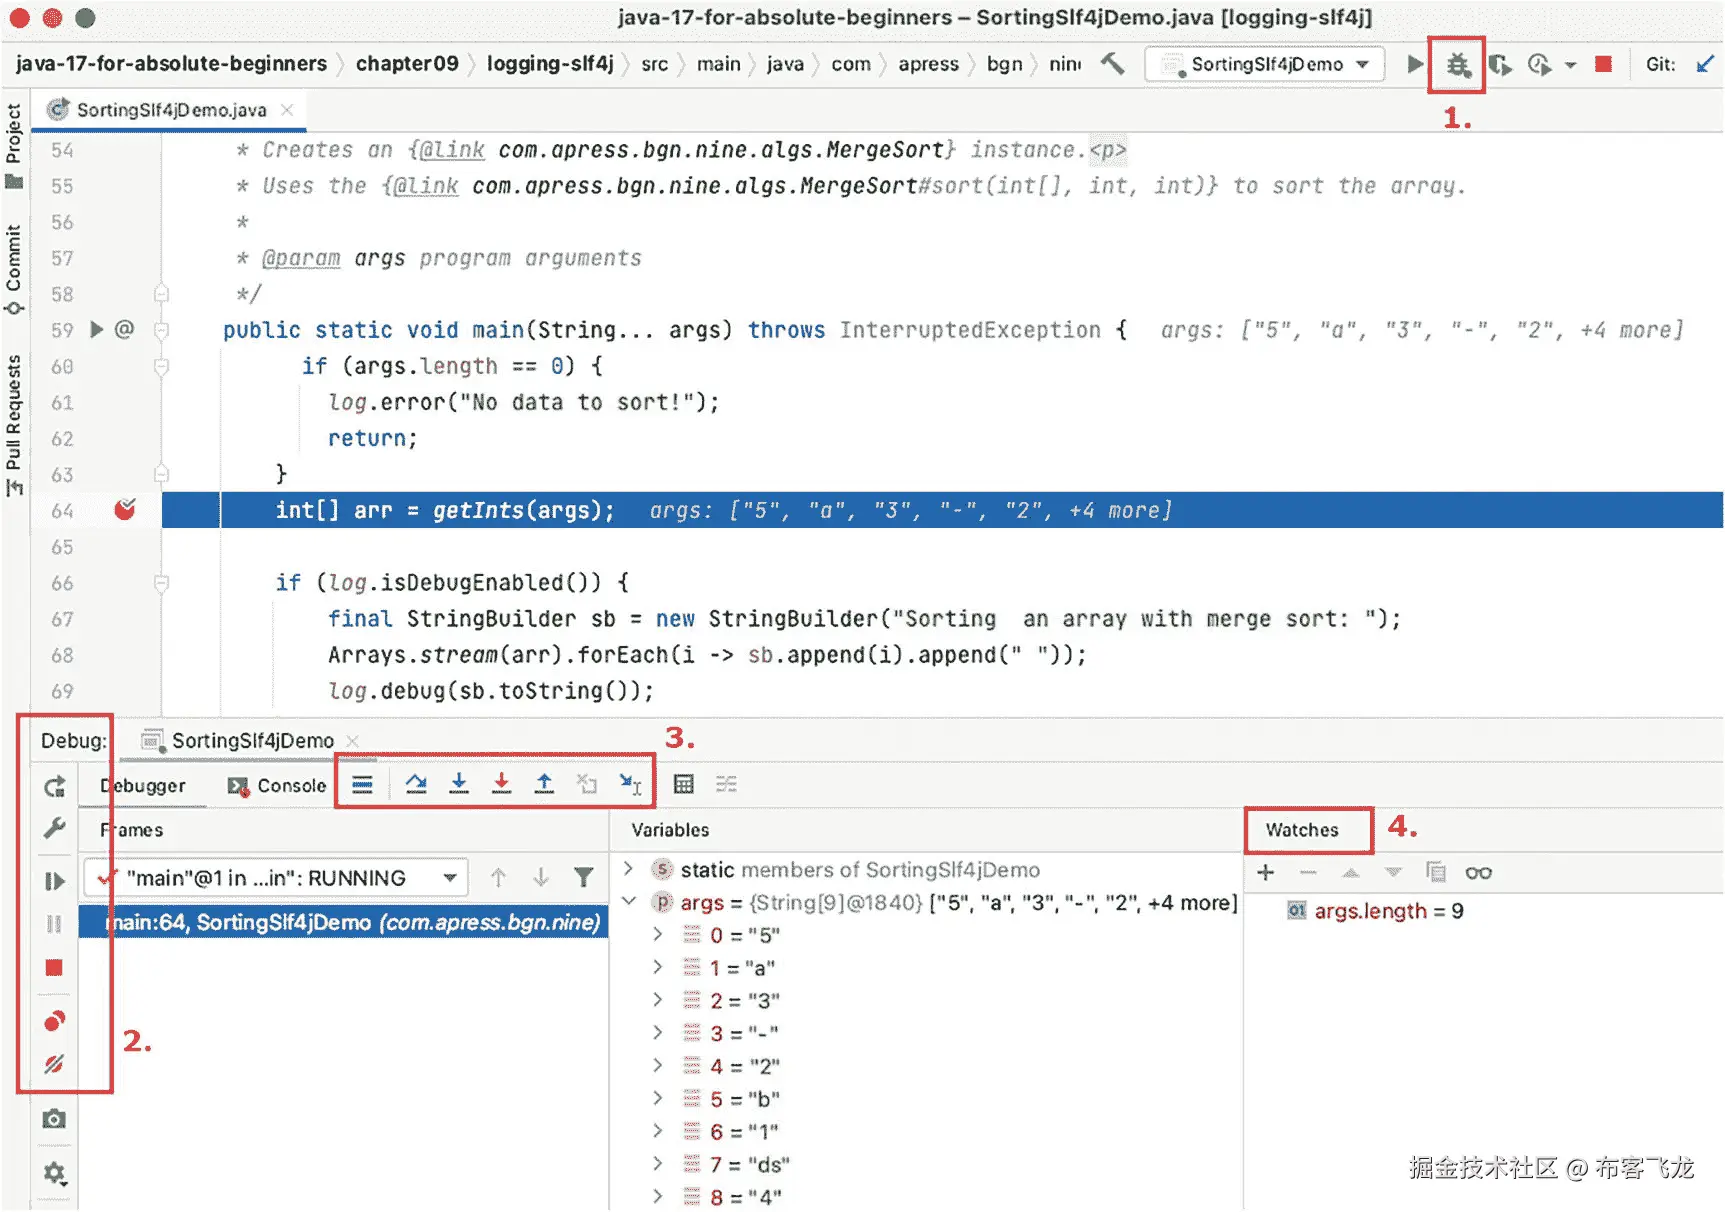Expand static members of SortingSlf4jDemo
The width and height of the screenshot is (1725, 1212).
(628, 869)
